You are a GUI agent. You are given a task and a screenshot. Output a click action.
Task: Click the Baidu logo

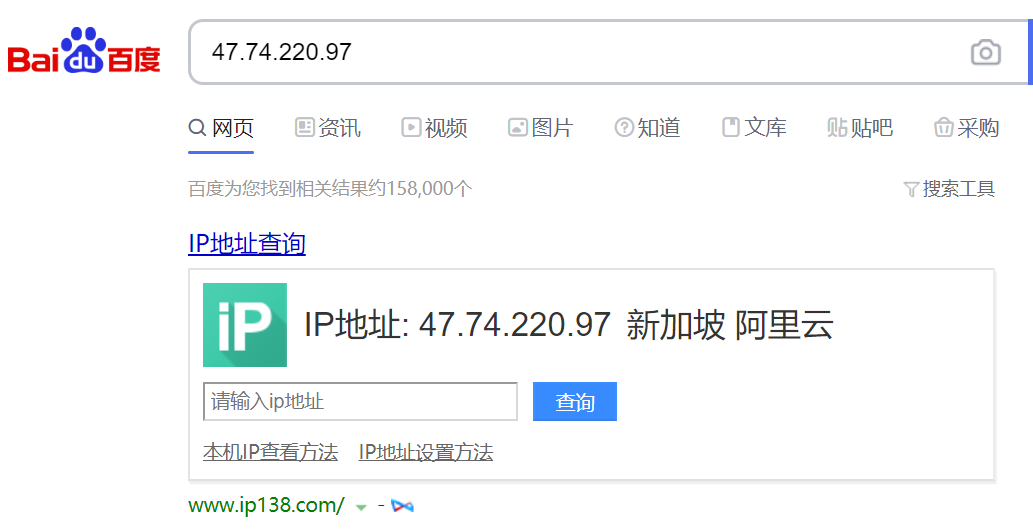pyautogui.click(x=84, y=51)
